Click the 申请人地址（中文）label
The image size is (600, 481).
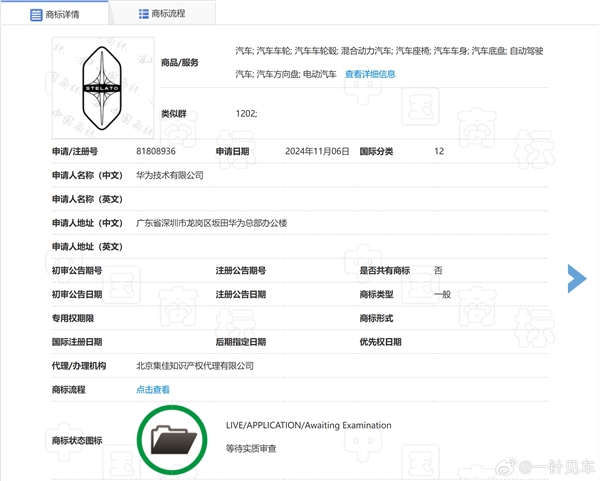[87, 223]
